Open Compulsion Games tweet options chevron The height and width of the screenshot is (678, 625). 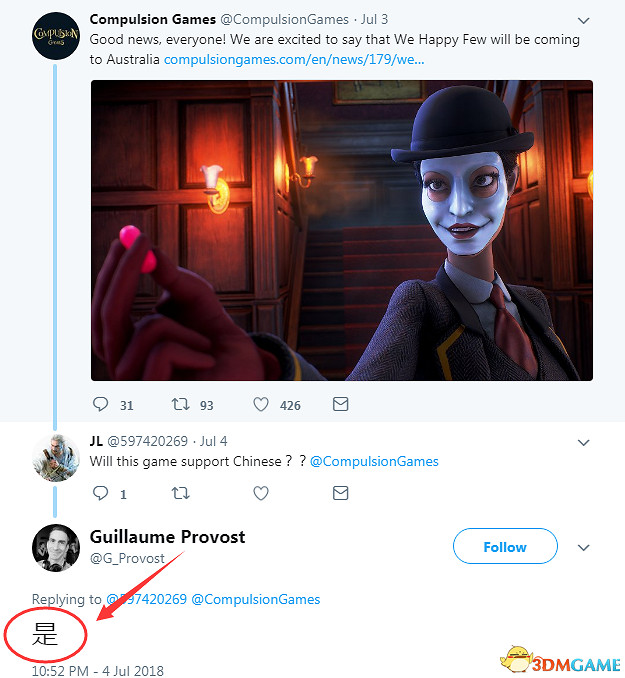tap(584, 20)
